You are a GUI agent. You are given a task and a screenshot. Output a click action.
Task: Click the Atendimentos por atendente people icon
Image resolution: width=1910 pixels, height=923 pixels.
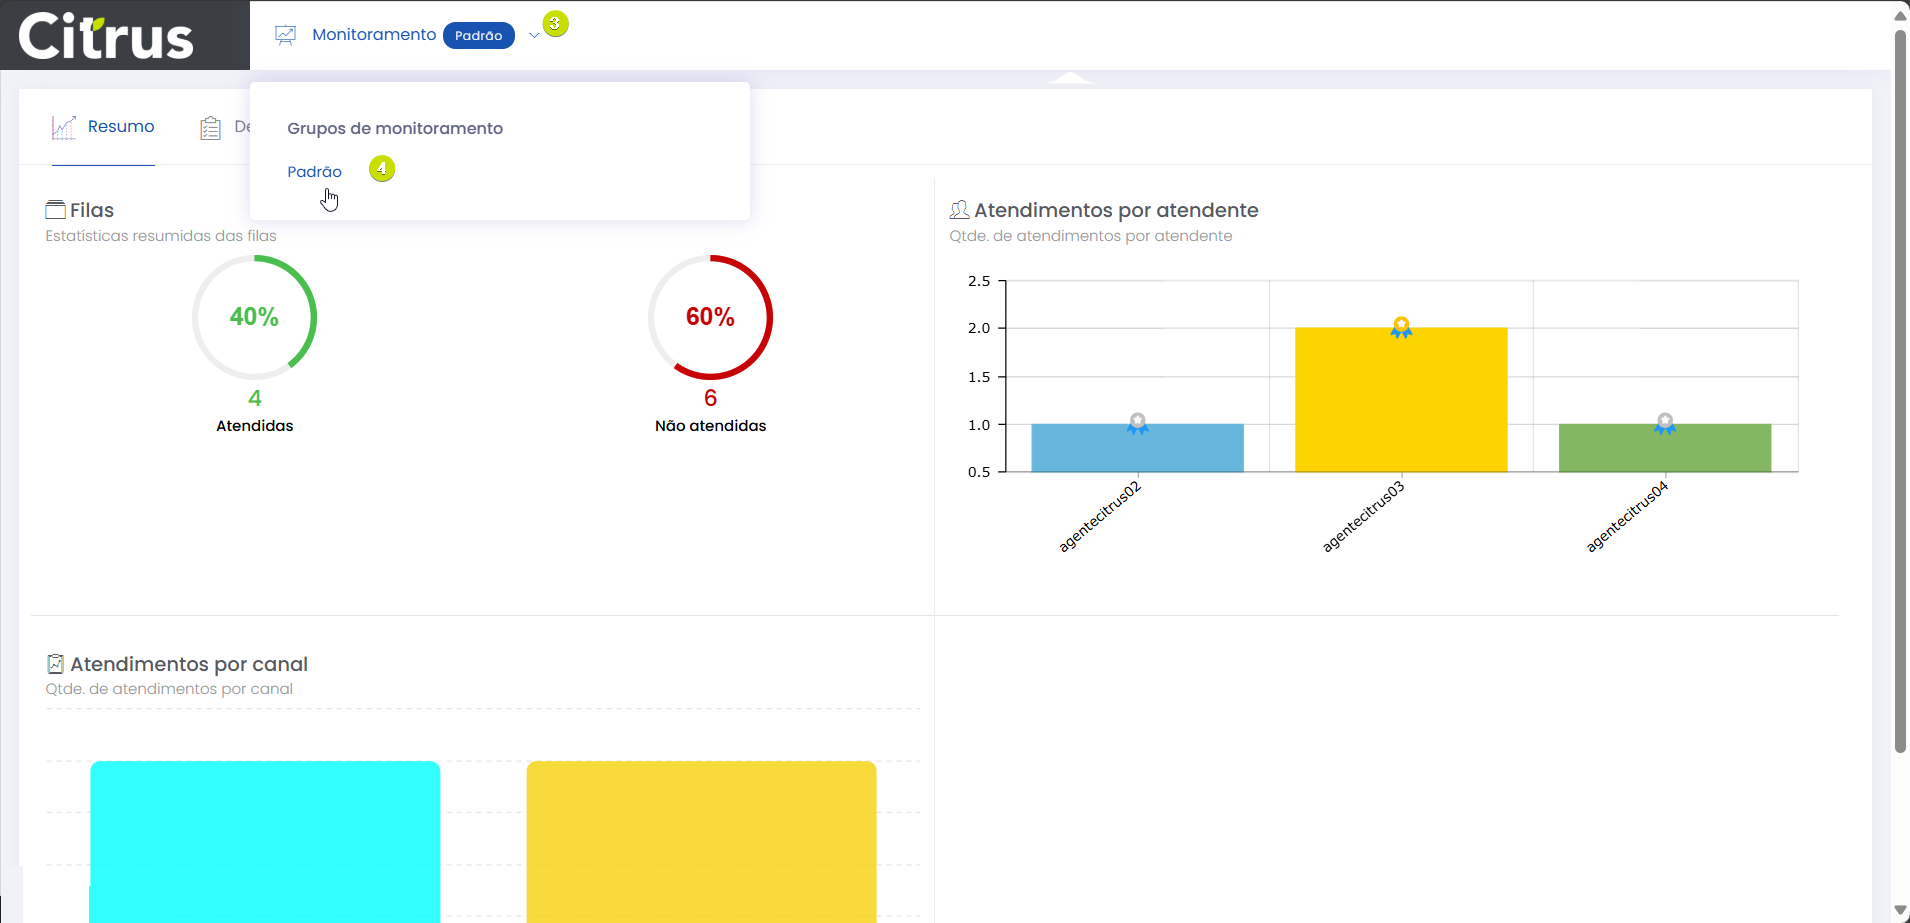coord(959,210)
